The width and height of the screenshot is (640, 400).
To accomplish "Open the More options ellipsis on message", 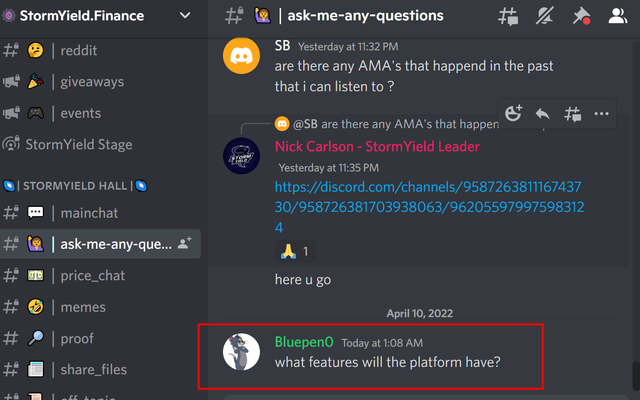I will click(602, 113).
